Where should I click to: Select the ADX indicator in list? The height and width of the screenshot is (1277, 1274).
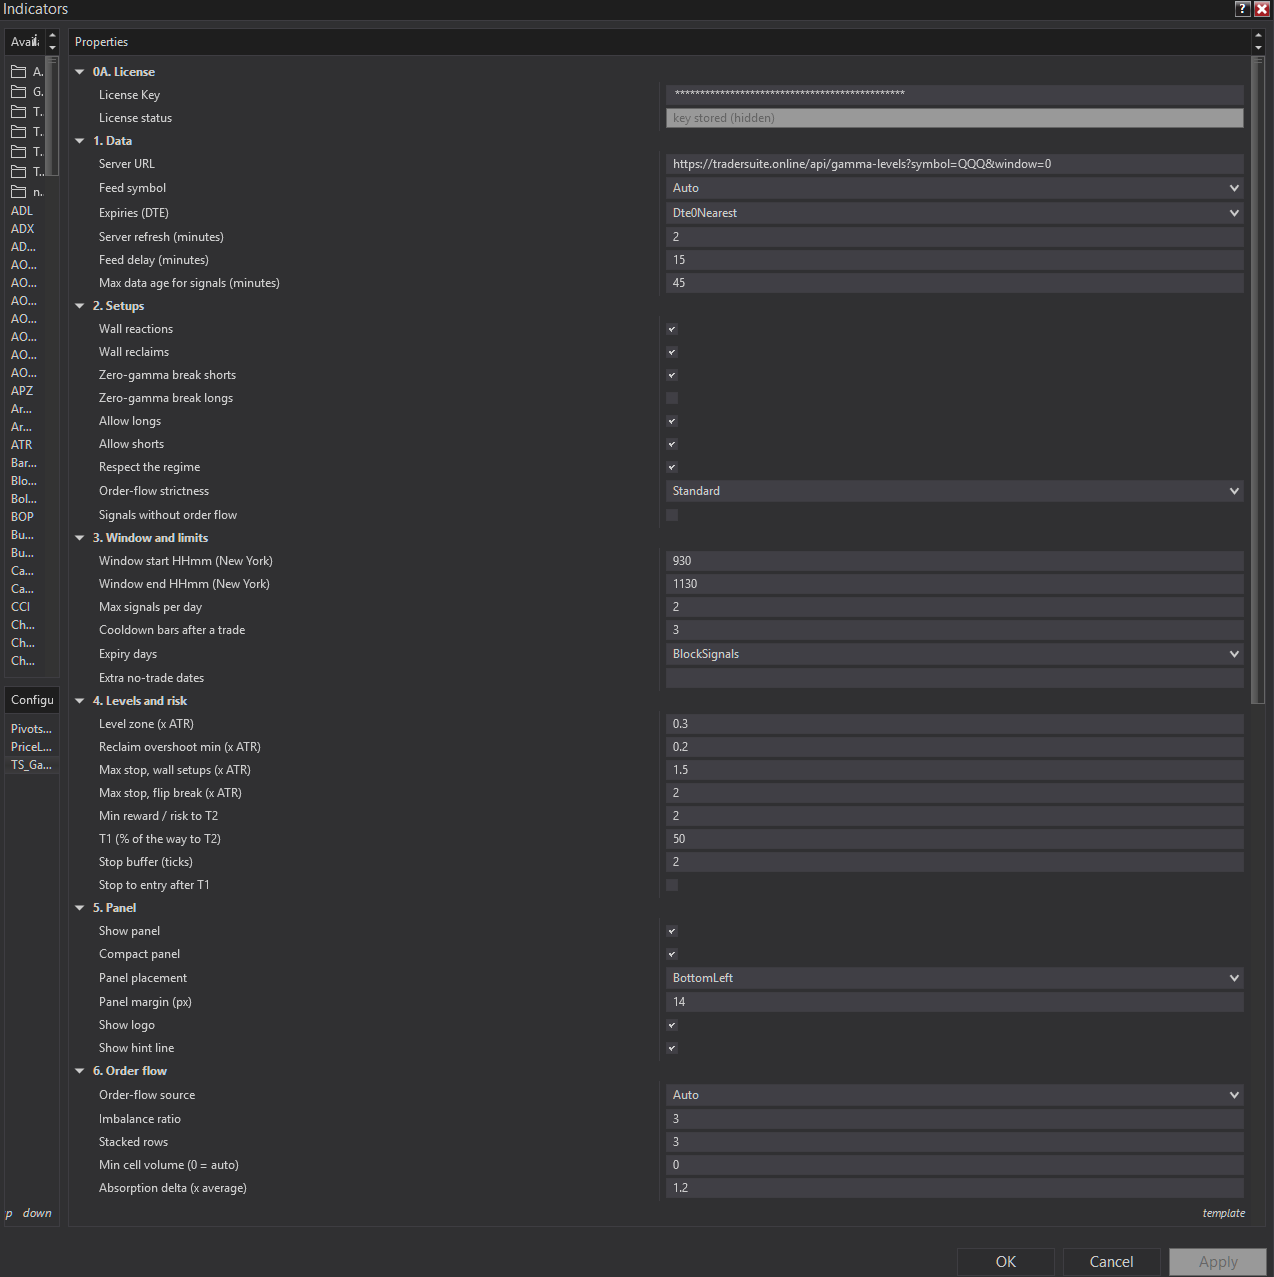pos(22,229)
